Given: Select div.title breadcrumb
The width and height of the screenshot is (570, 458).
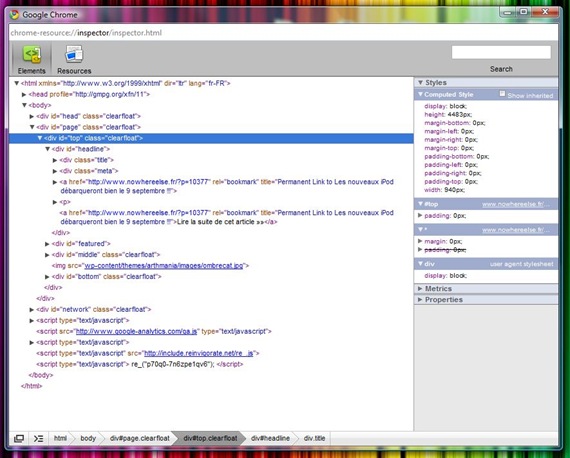Looking at the screenshot, I should click(x=314, y=438).
